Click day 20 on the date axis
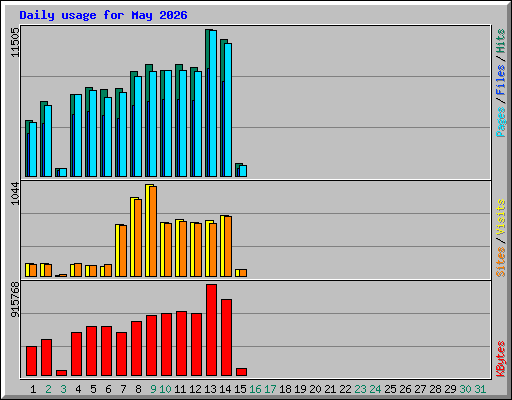512x400 pixels. pyautogui.click(x=315, y=389)
